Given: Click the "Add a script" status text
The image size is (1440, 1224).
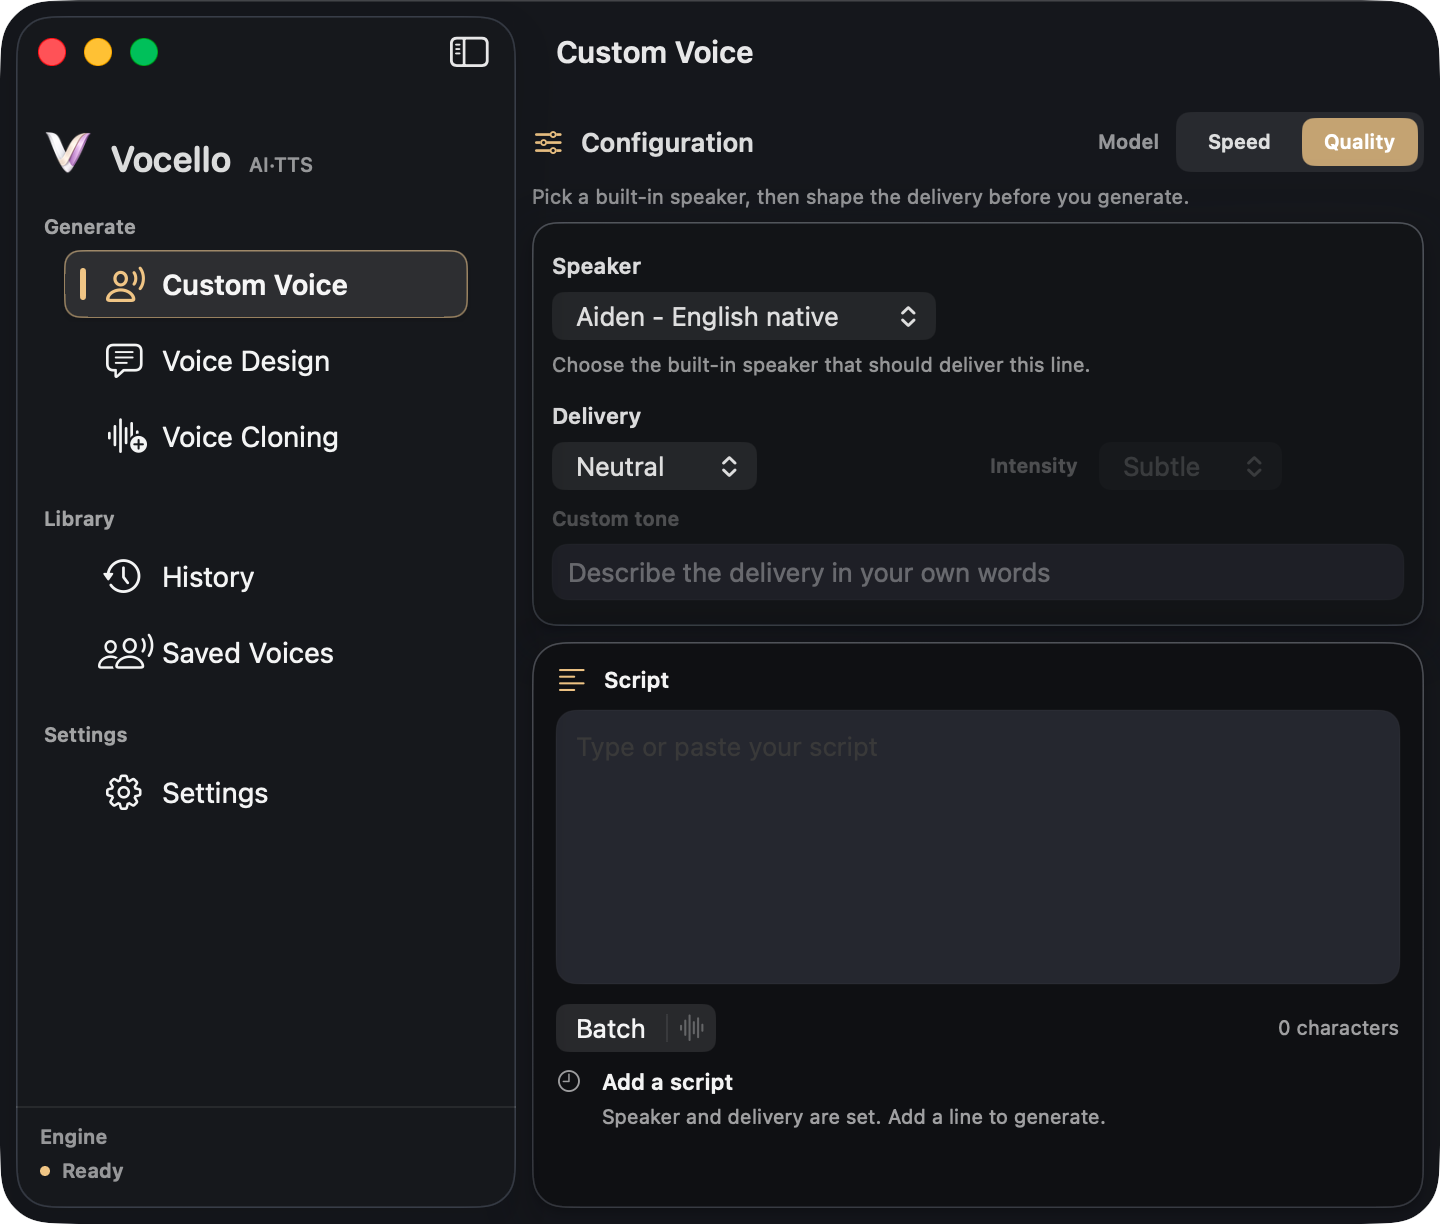Looking at the screenshot, I should pos(667,1082).
